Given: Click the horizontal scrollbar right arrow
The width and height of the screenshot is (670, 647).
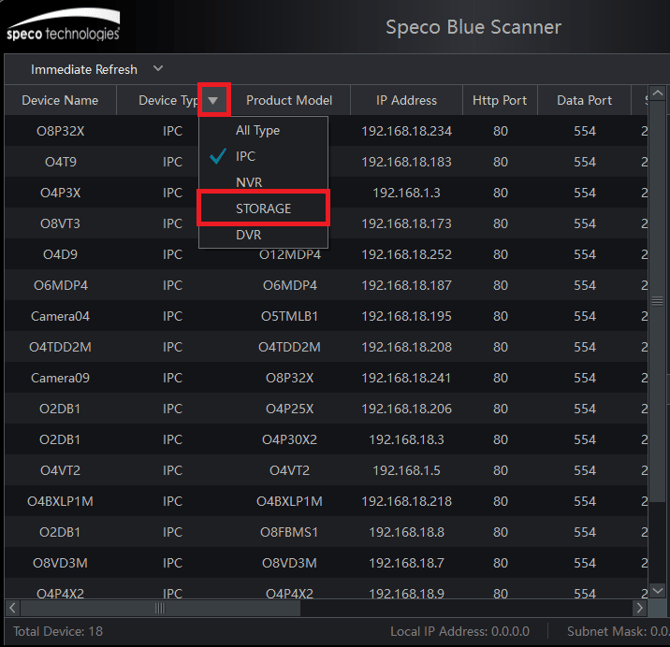Looking at the screenshot, I should (x=639, y=607).
